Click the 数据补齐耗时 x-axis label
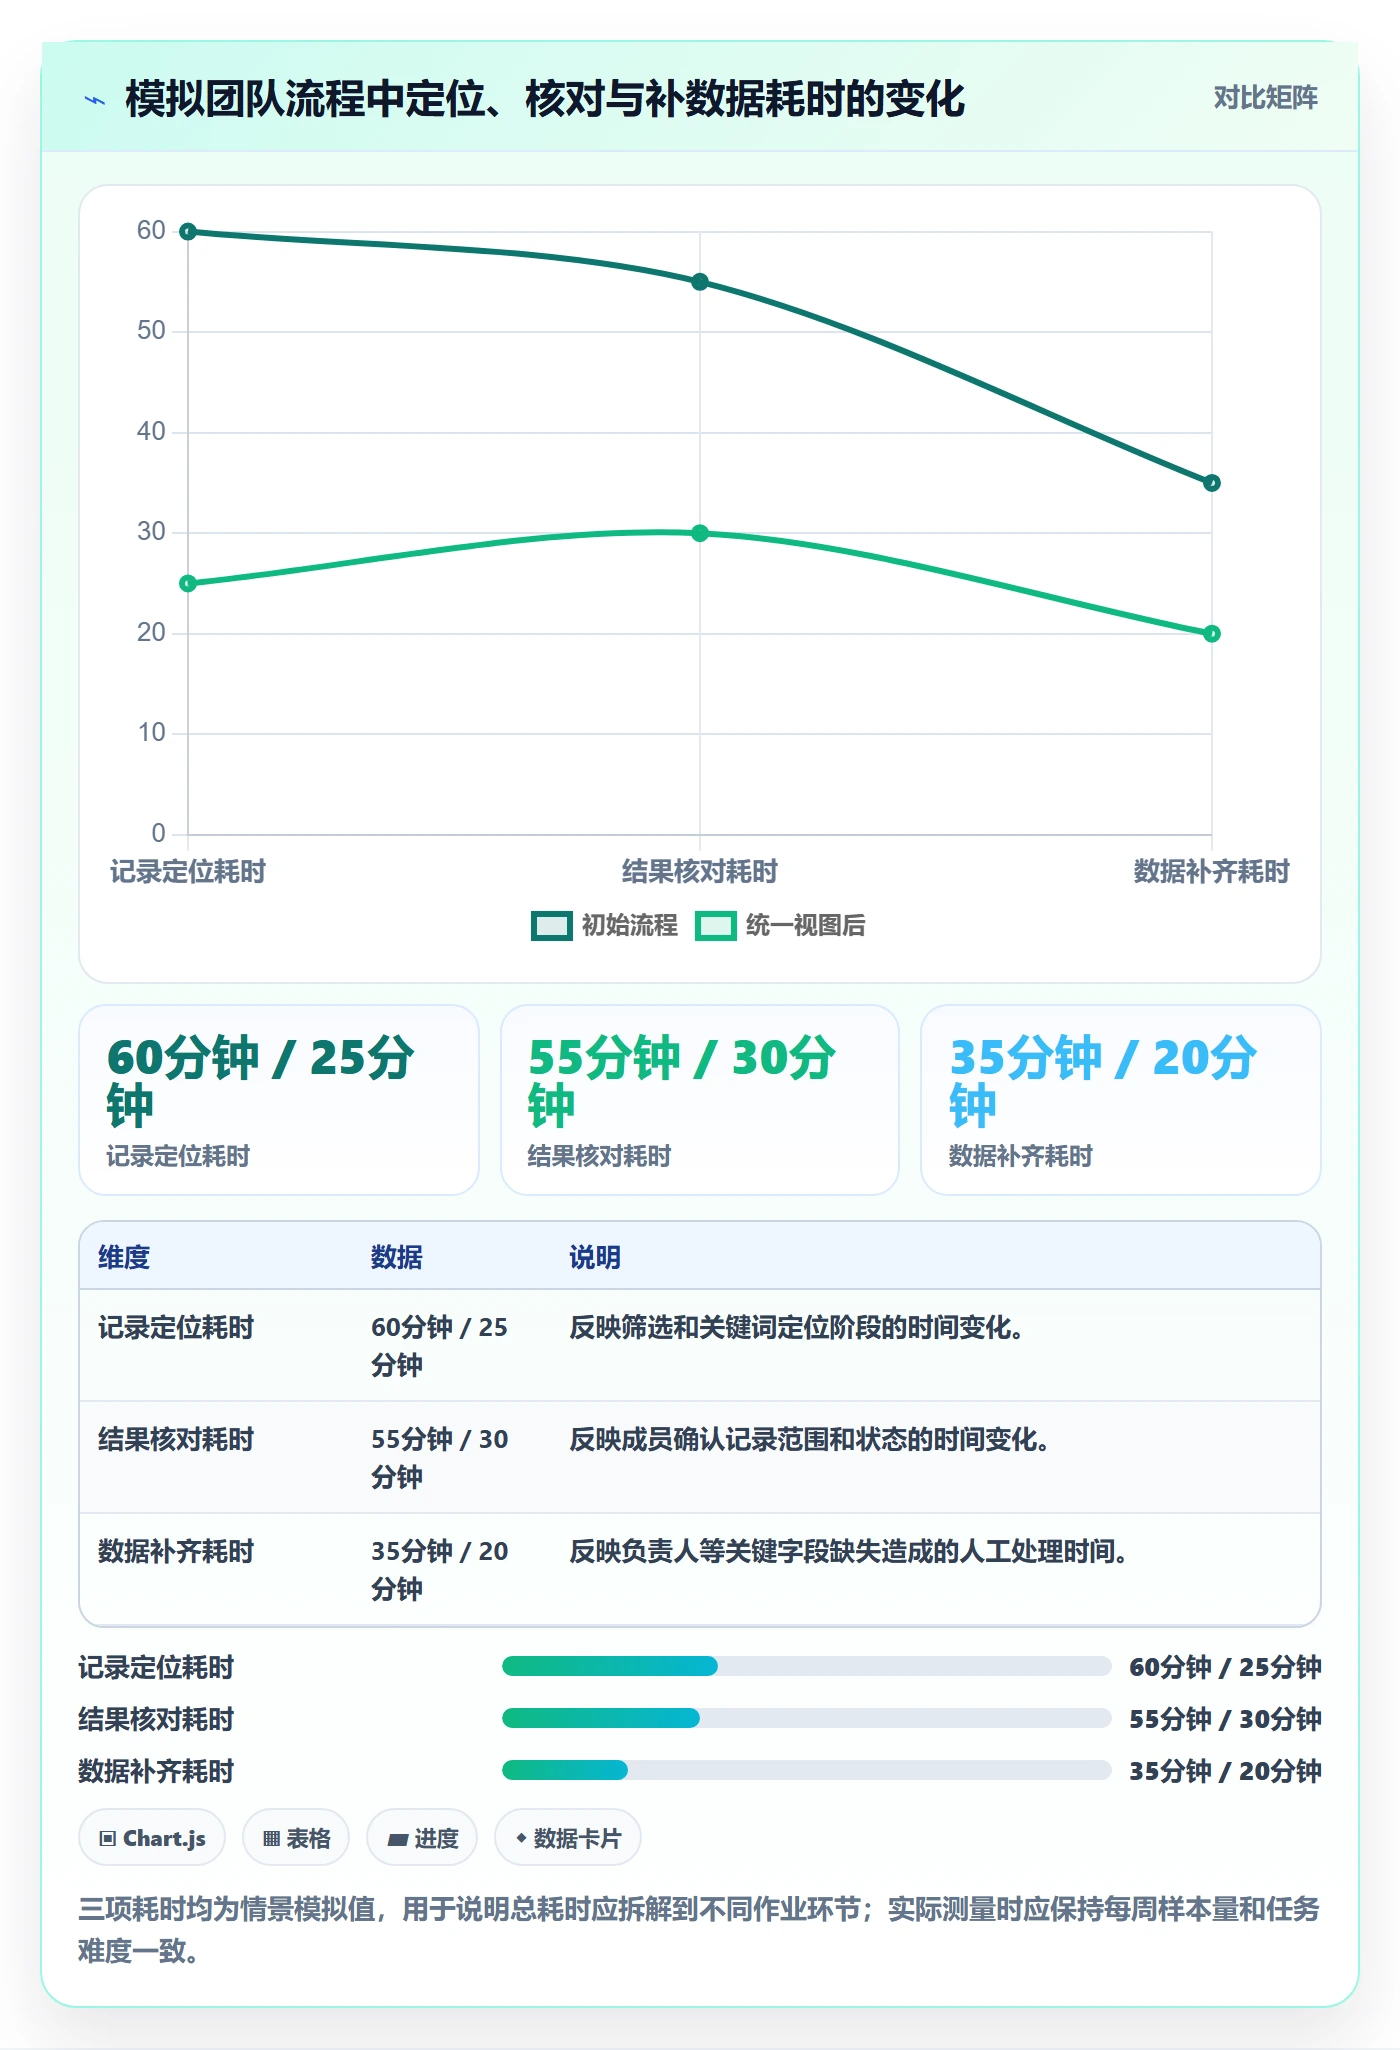Viewport: 1400px width, 2050px height. coord(1212,871)
